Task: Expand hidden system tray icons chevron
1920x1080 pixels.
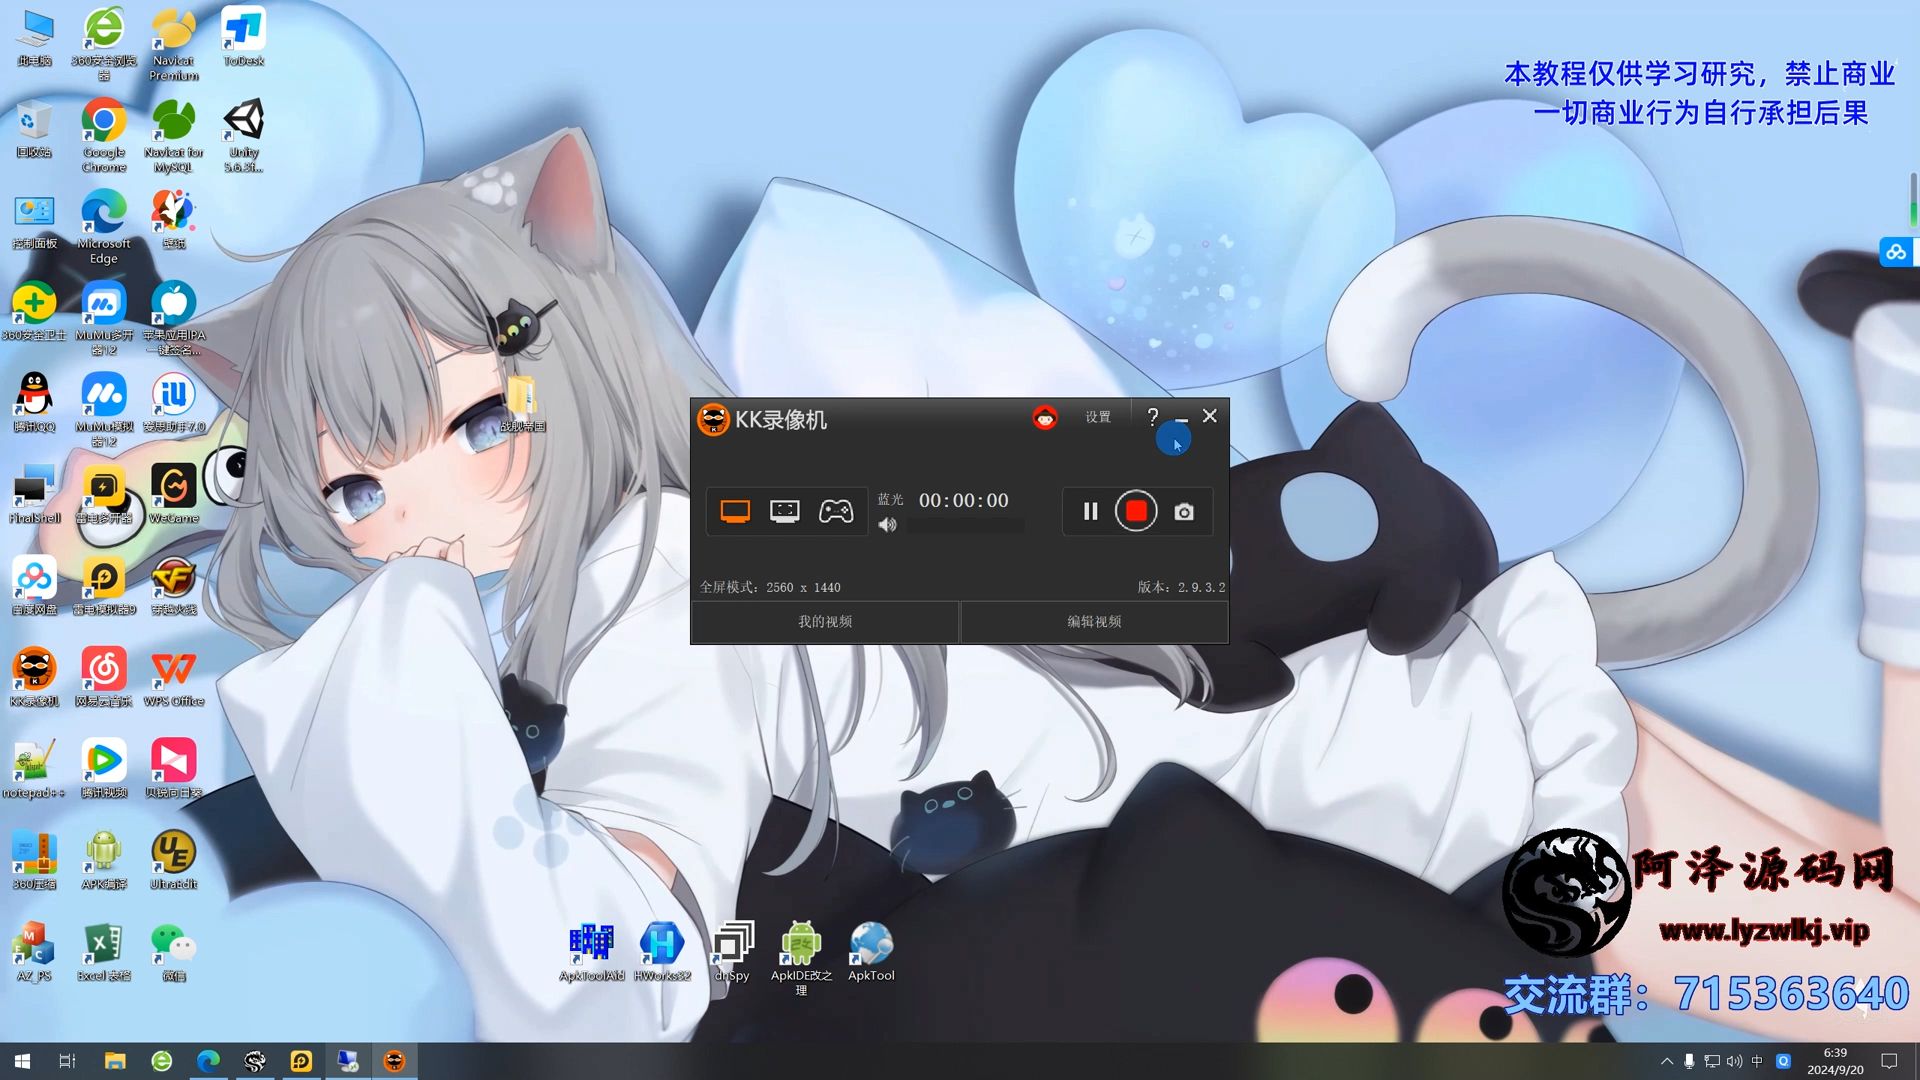Action: [1667, 1061]
